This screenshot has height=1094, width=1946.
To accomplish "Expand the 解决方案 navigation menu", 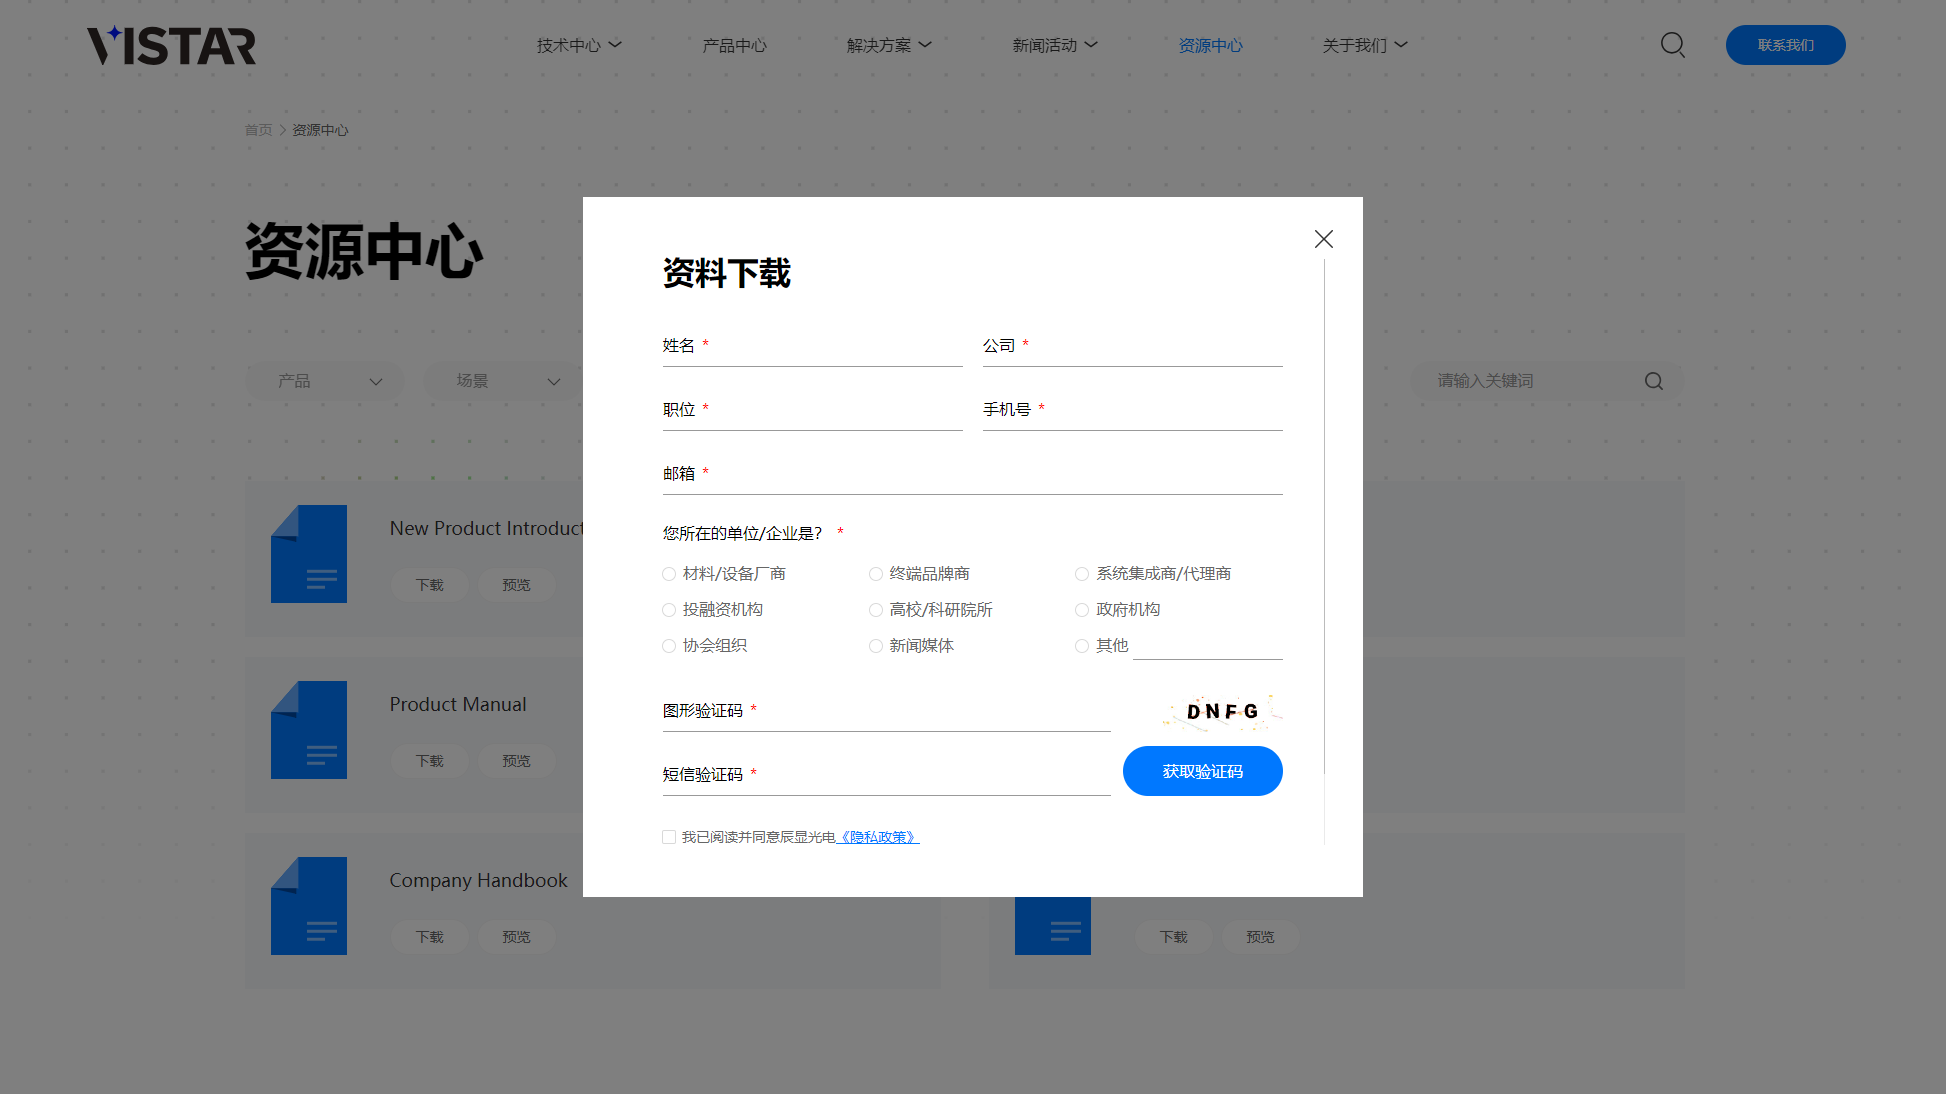I will (888, 45).
